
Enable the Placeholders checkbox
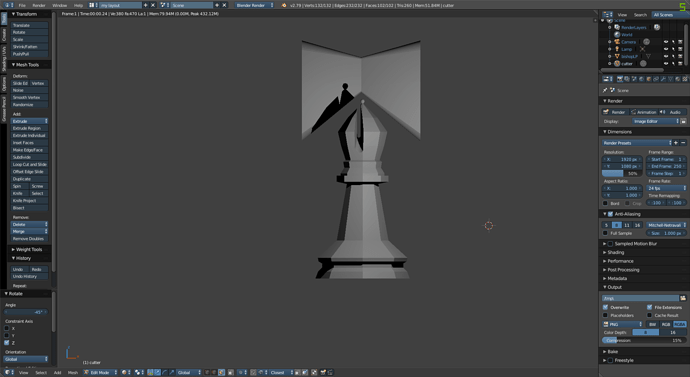point(606,315)
